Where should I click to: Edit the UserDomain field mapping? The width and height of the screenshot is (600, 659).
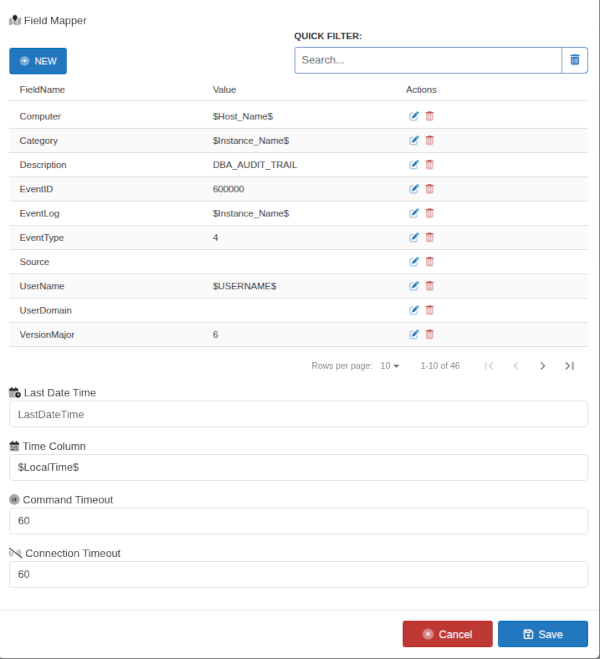[414, 310]
